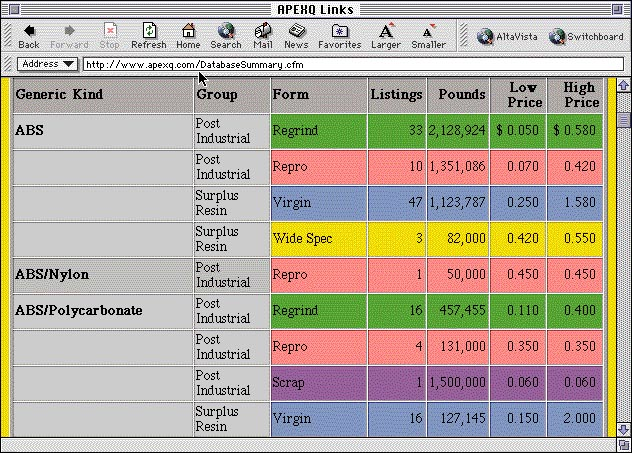Click high price "$ 0.580"

click(574, 131)
